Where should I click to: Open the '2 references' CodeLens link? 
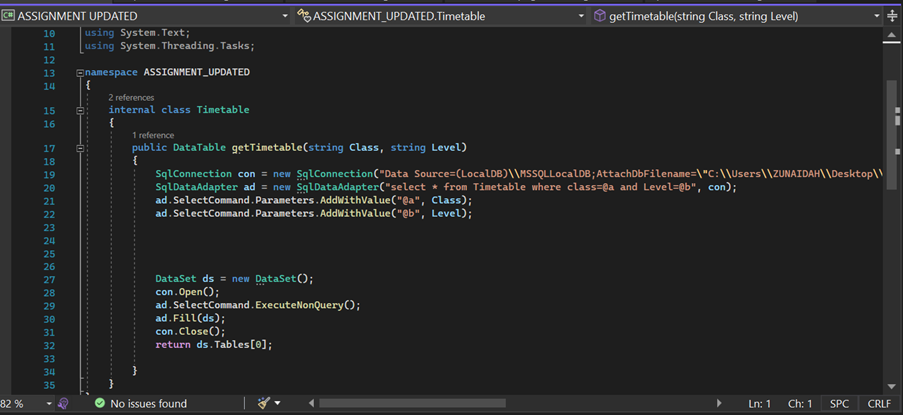[x=131, y=98]
